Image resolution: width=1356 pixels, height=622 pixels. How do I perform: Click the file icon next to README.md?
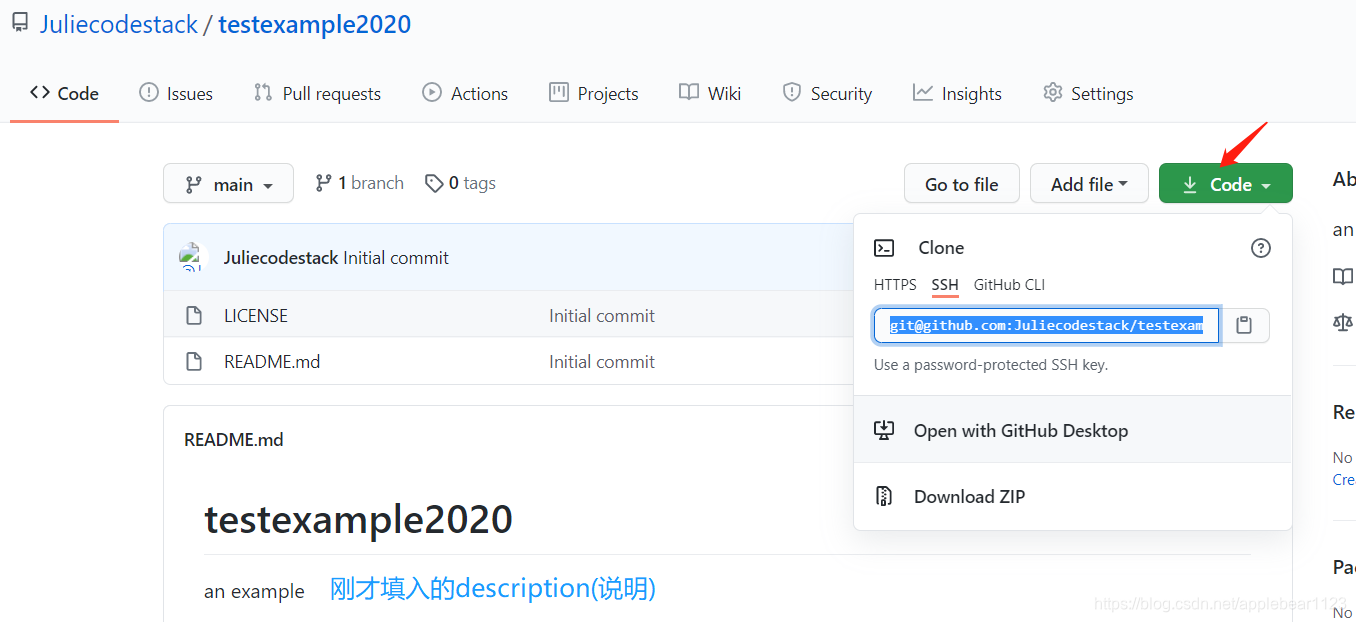(x=195, y=361)
